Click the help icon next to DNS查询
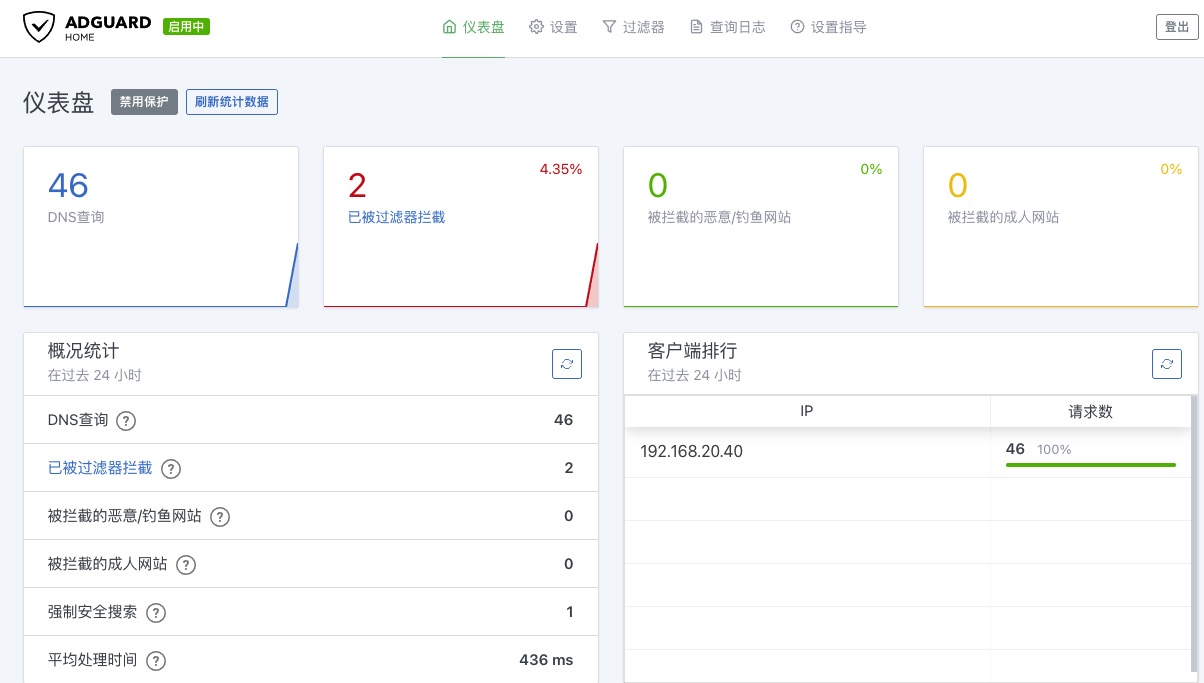The height and width of the screenshot is (683, 1204). (x=126, y=421)
